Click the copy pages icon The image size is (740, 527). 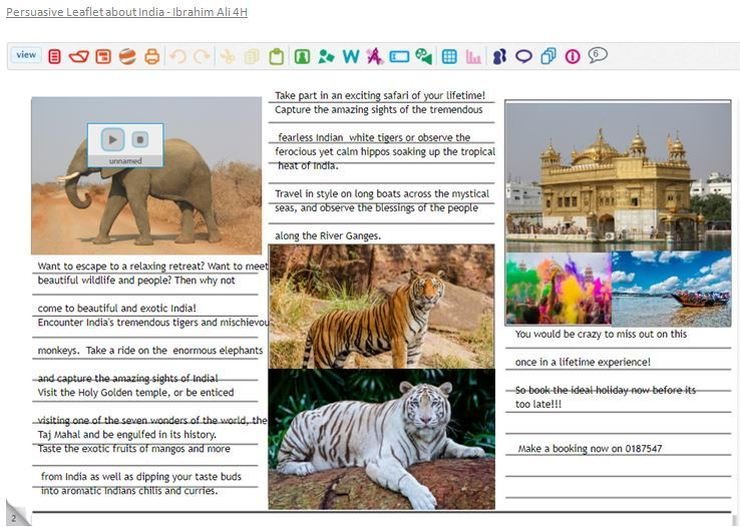click(252, 57)
